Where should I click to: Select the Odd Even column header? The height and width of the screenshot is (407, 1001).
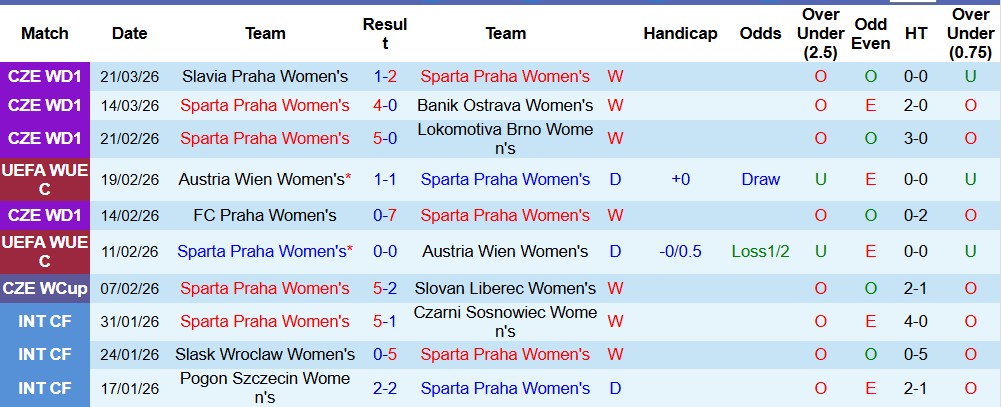(x=871, y=33)
